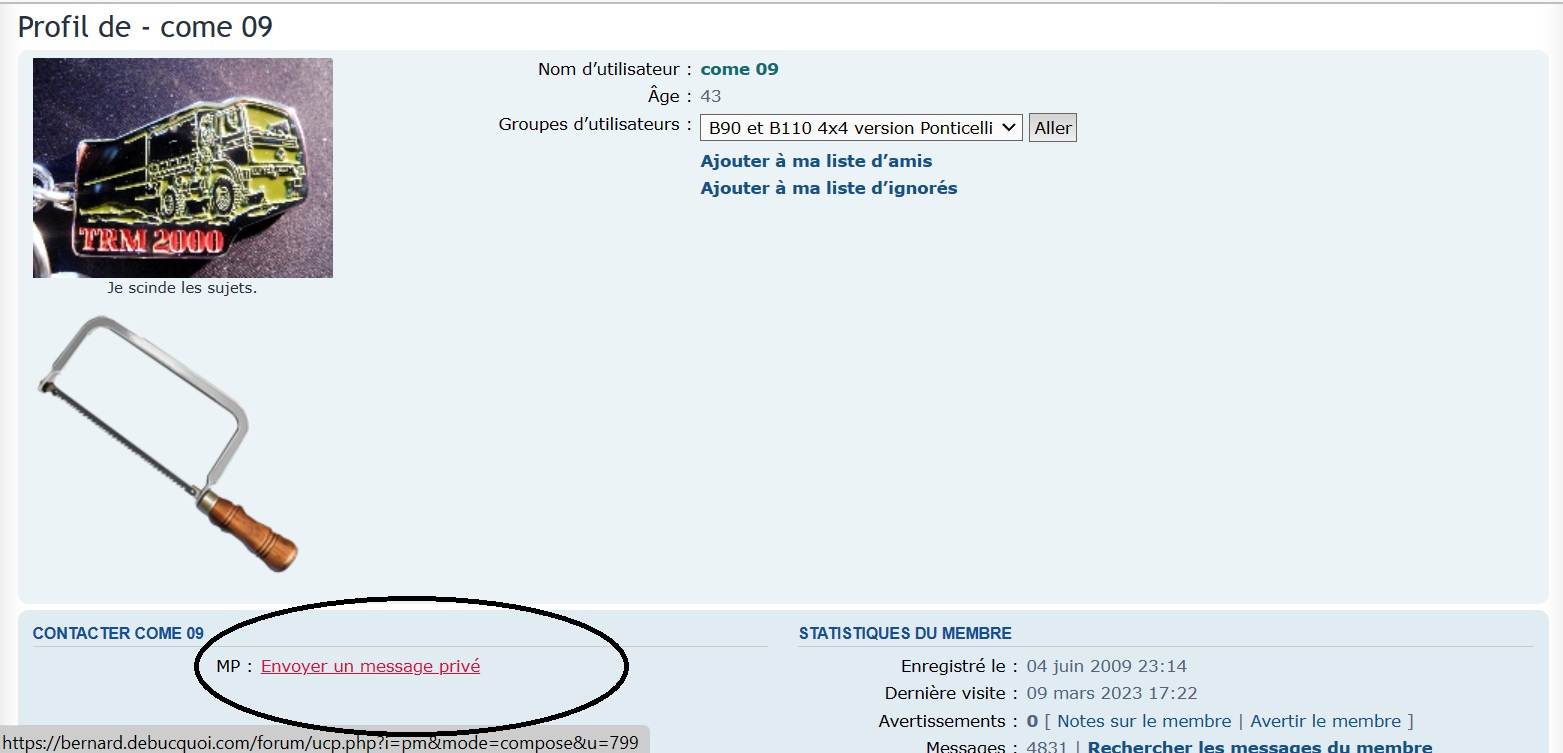The width and height of the screenshot is (1563, 753).
Task: Click the last visit date 09 mars 2023
Action: pos(1111,693)
